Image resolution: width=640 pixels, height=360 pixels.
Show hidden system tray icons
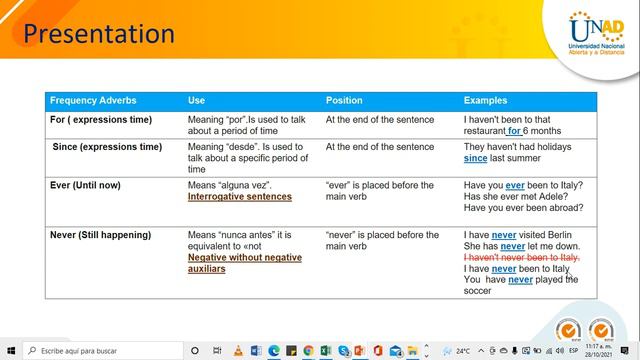click(481, 351)
